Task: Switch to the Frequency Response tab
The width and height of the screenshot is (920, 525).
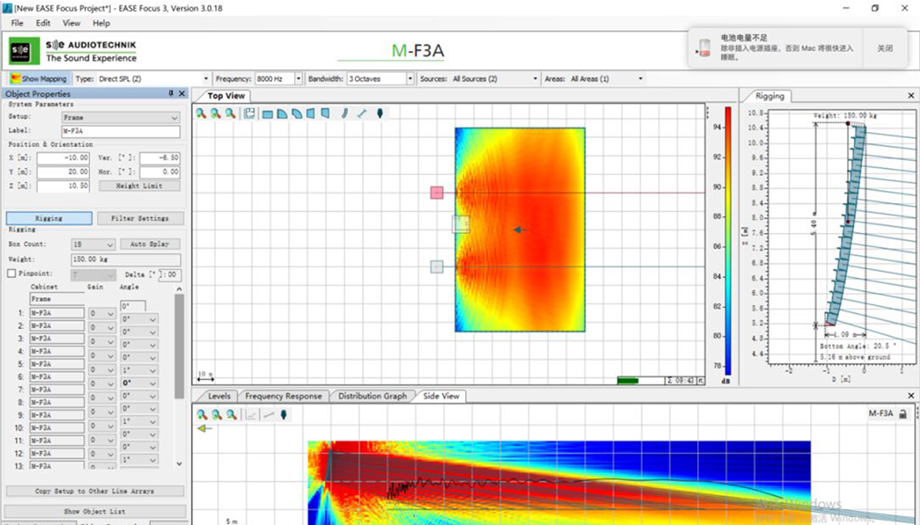Action: pyautogui.click(x=283, y=396)
